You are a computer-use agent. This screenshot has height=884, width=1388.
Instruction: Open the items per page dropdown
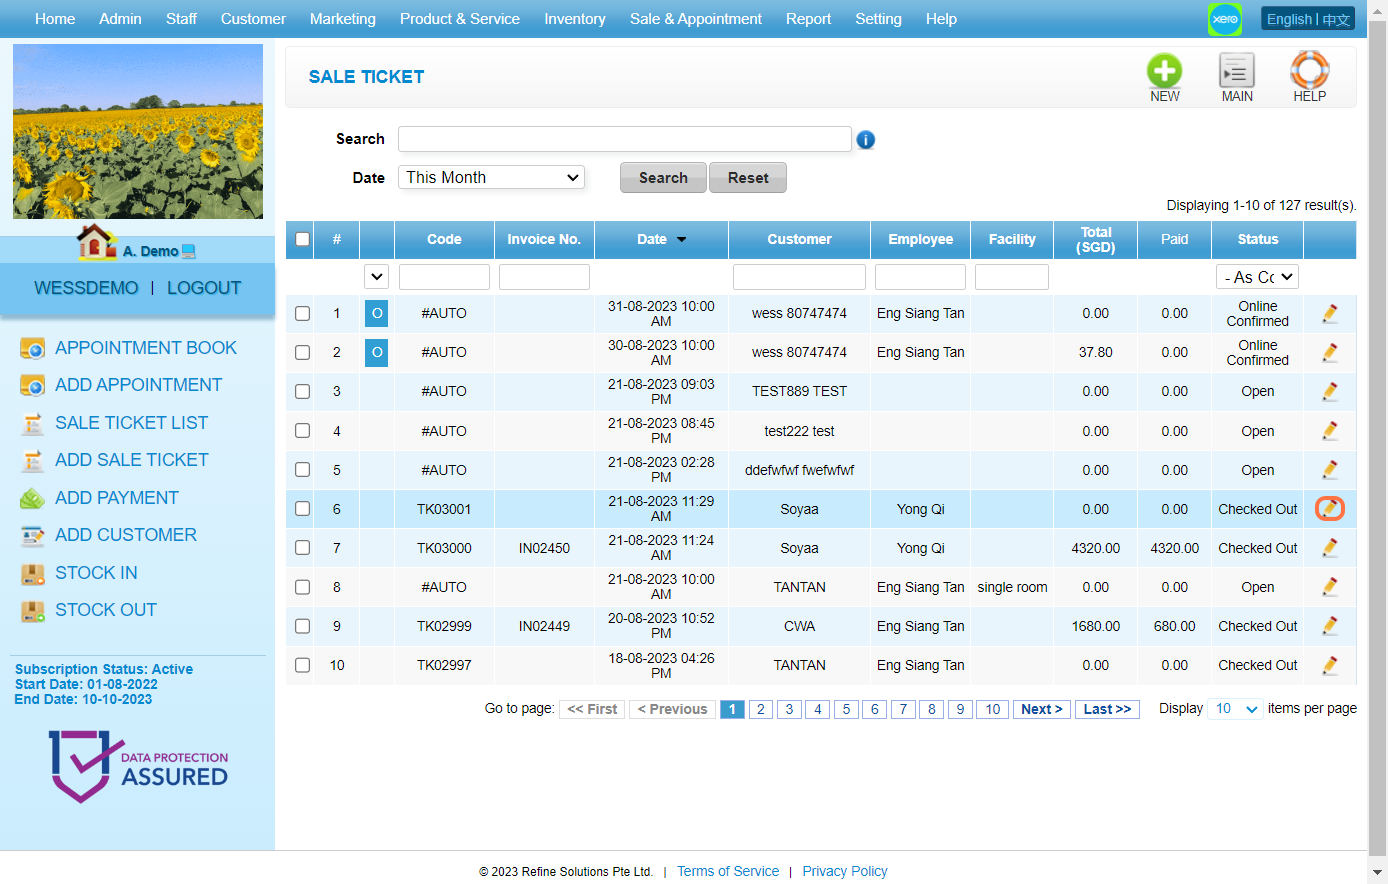[x=1235, y=709]
